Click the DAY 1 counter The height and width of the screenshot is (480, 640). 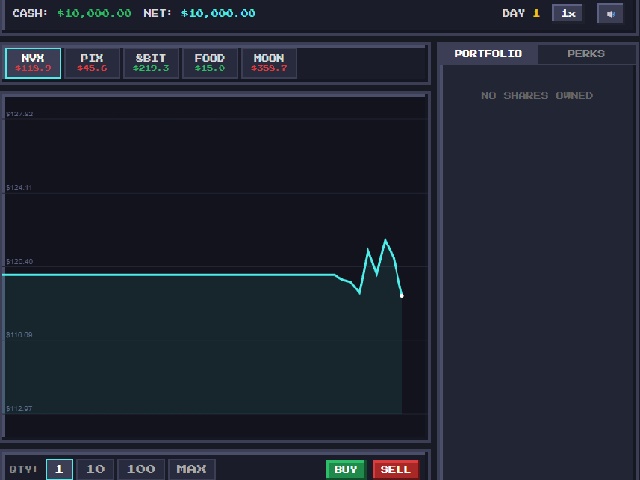[x=521, y=13]
